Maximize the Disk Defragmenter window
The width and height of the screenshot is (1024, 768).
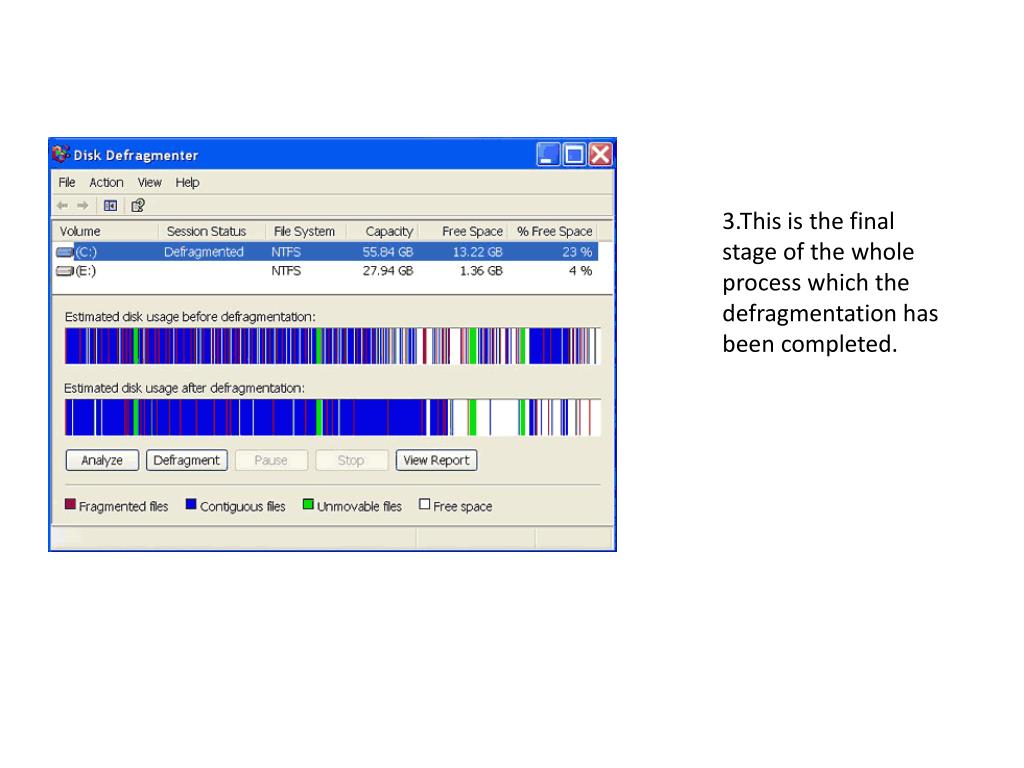tap(574, 155)
